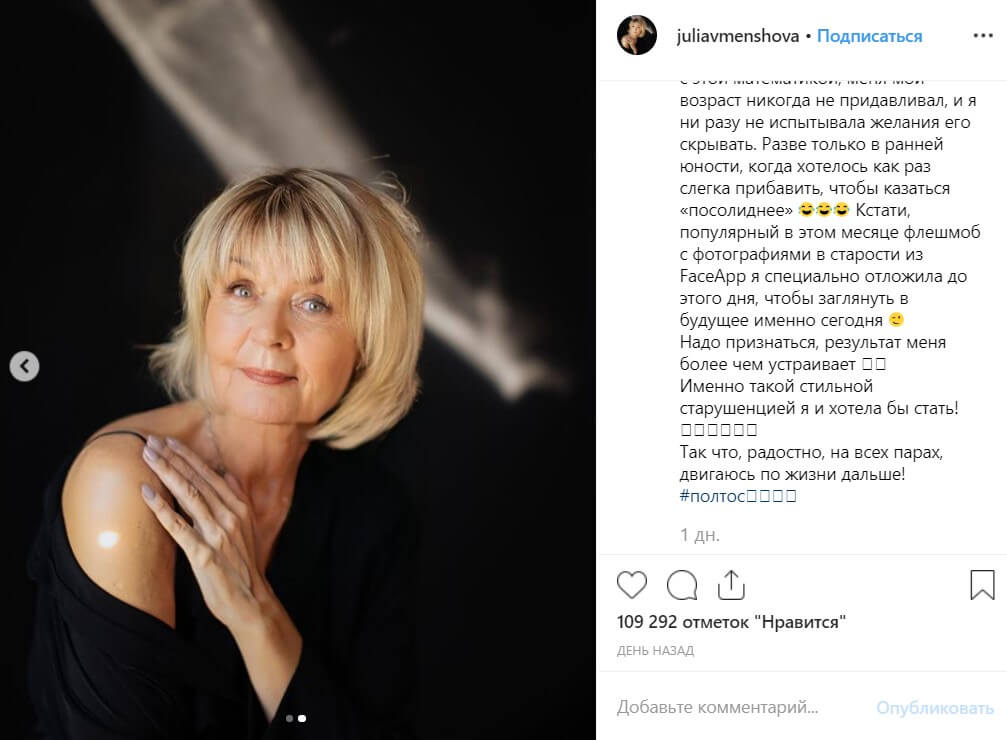
Task: Click the 1 дн. caption timestamp
Action: pos(699,534)
